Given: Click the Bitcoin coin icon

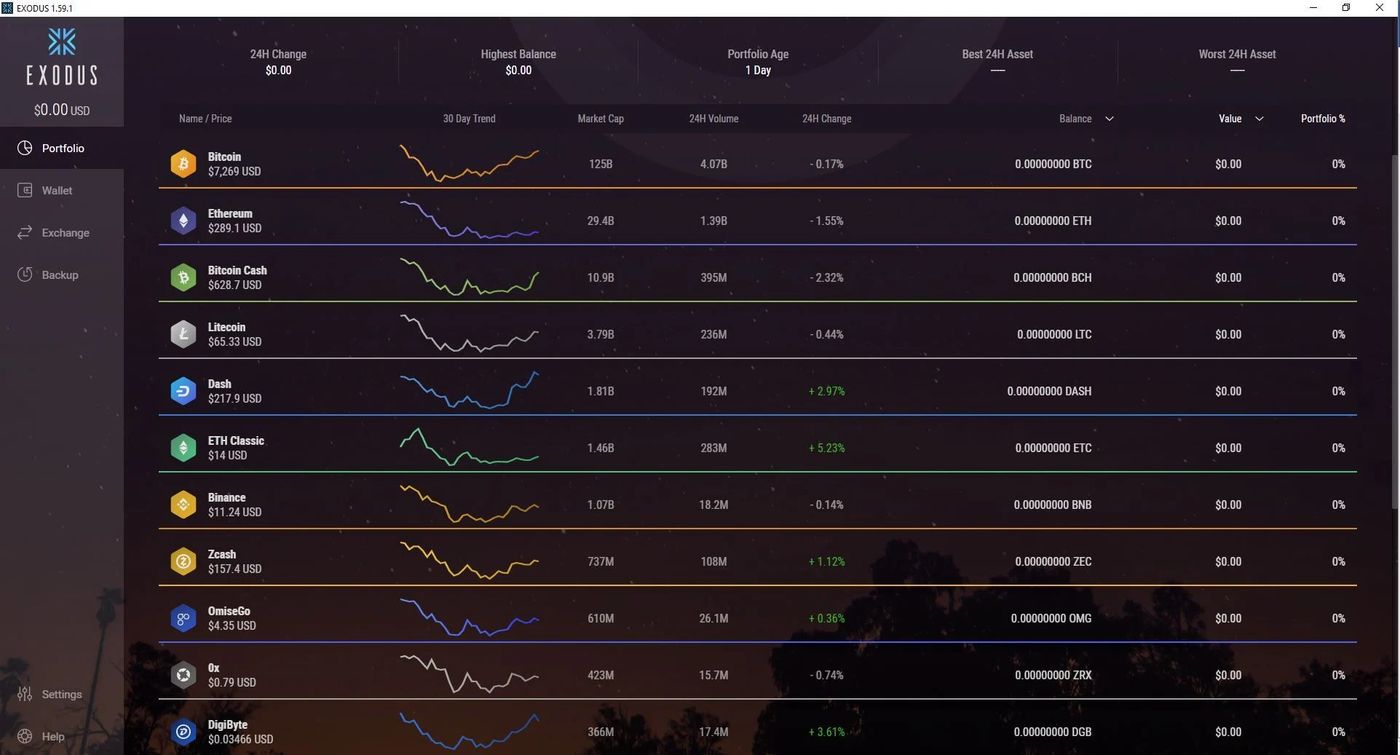Looking at the screenshot, I should click(183, 164).
